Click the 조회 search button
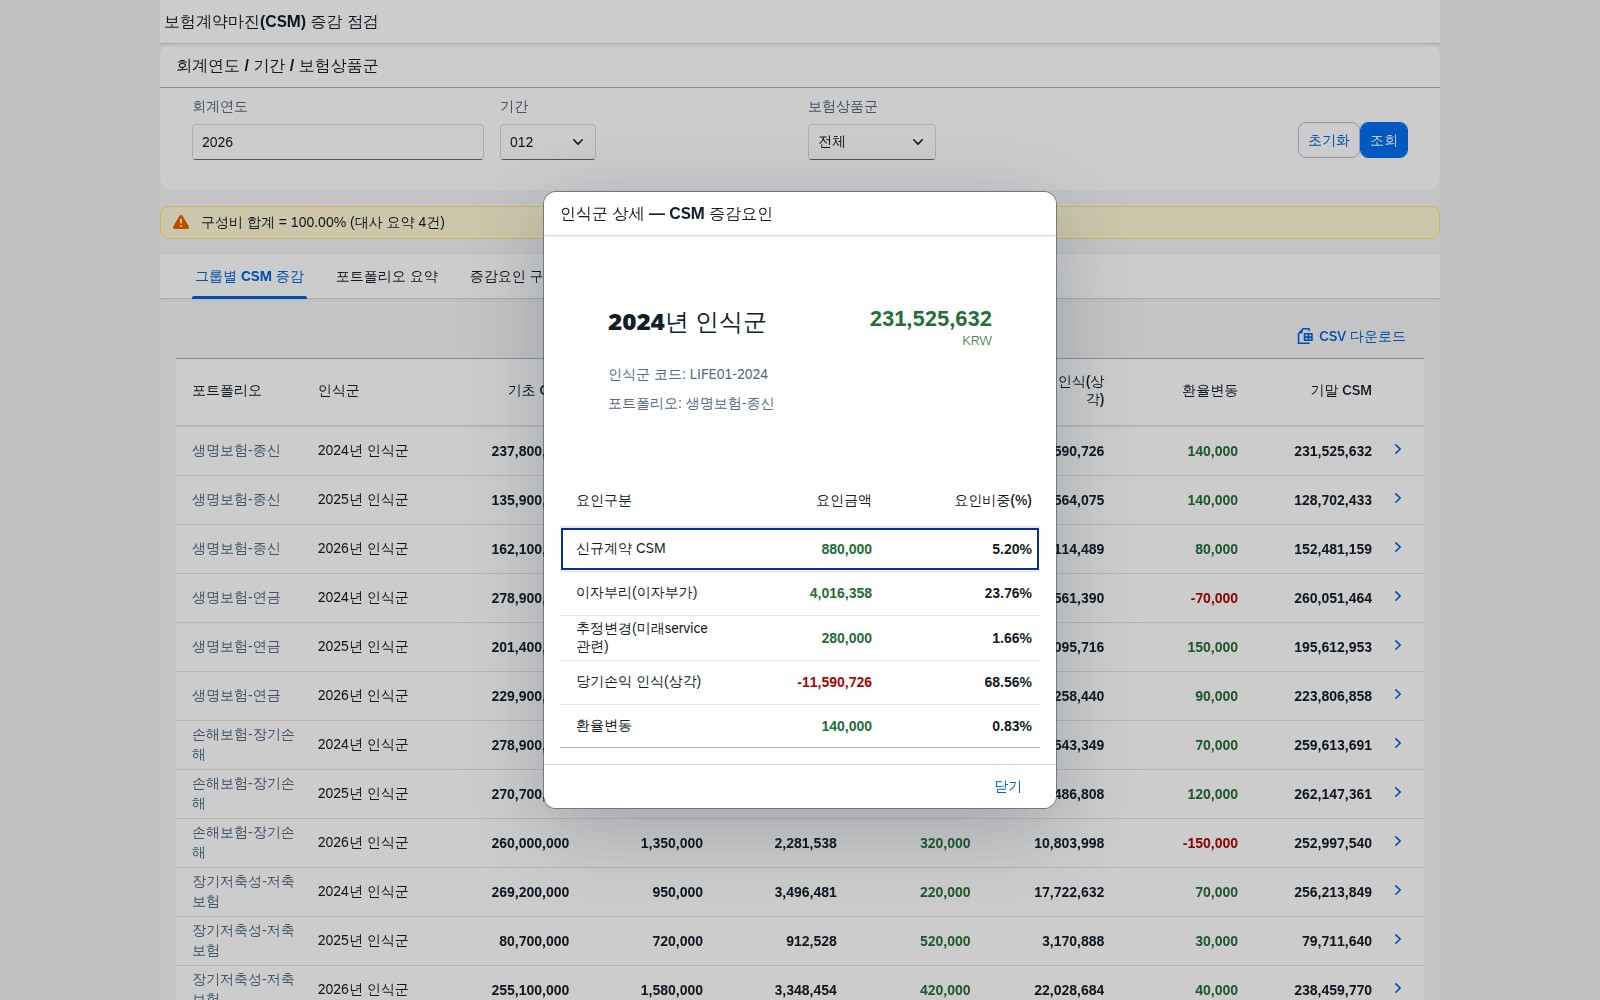 pyautogui.click(x=1384, y=140)
